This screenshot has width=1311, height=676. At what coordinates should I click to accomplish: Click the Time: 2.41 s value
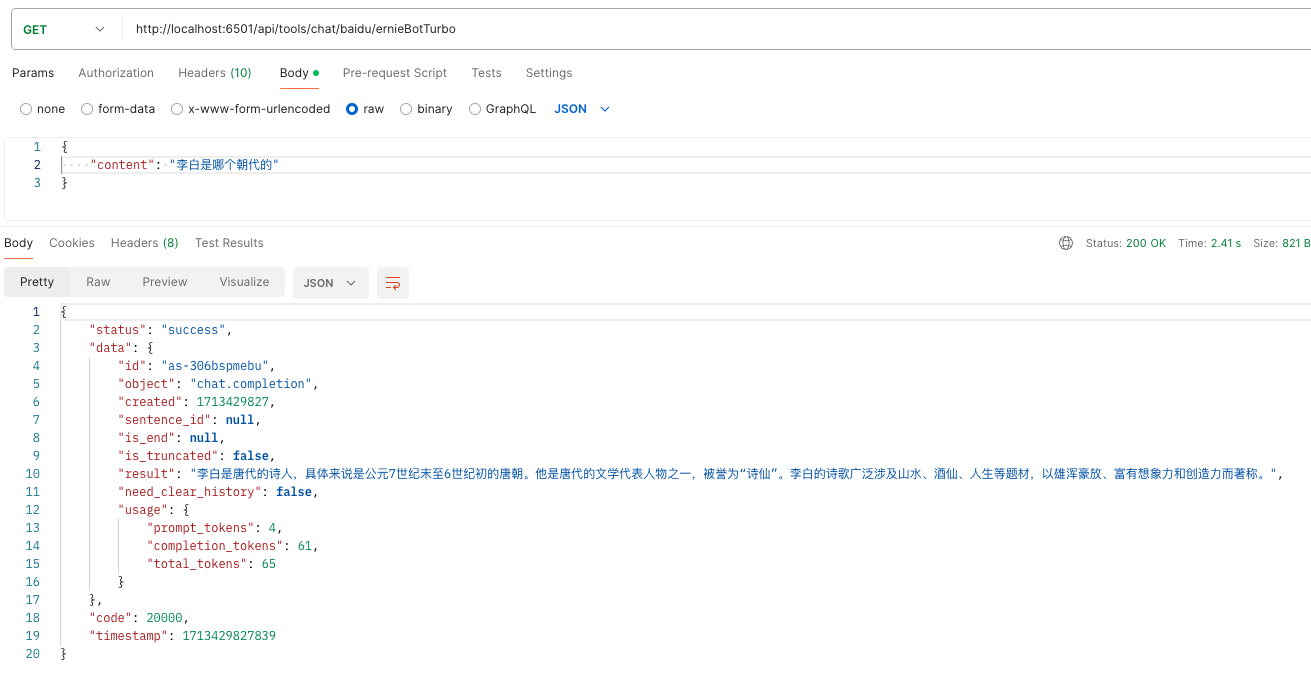(1209, 243)
